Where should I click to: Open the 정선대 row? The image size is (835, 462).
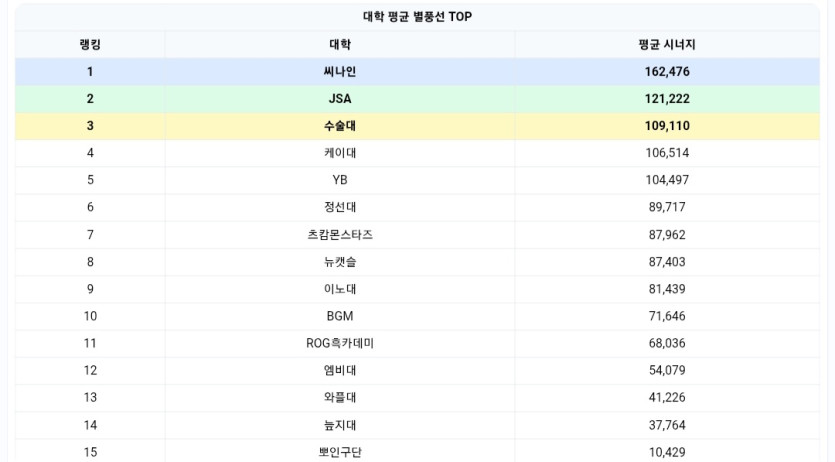tap(340, 207)
